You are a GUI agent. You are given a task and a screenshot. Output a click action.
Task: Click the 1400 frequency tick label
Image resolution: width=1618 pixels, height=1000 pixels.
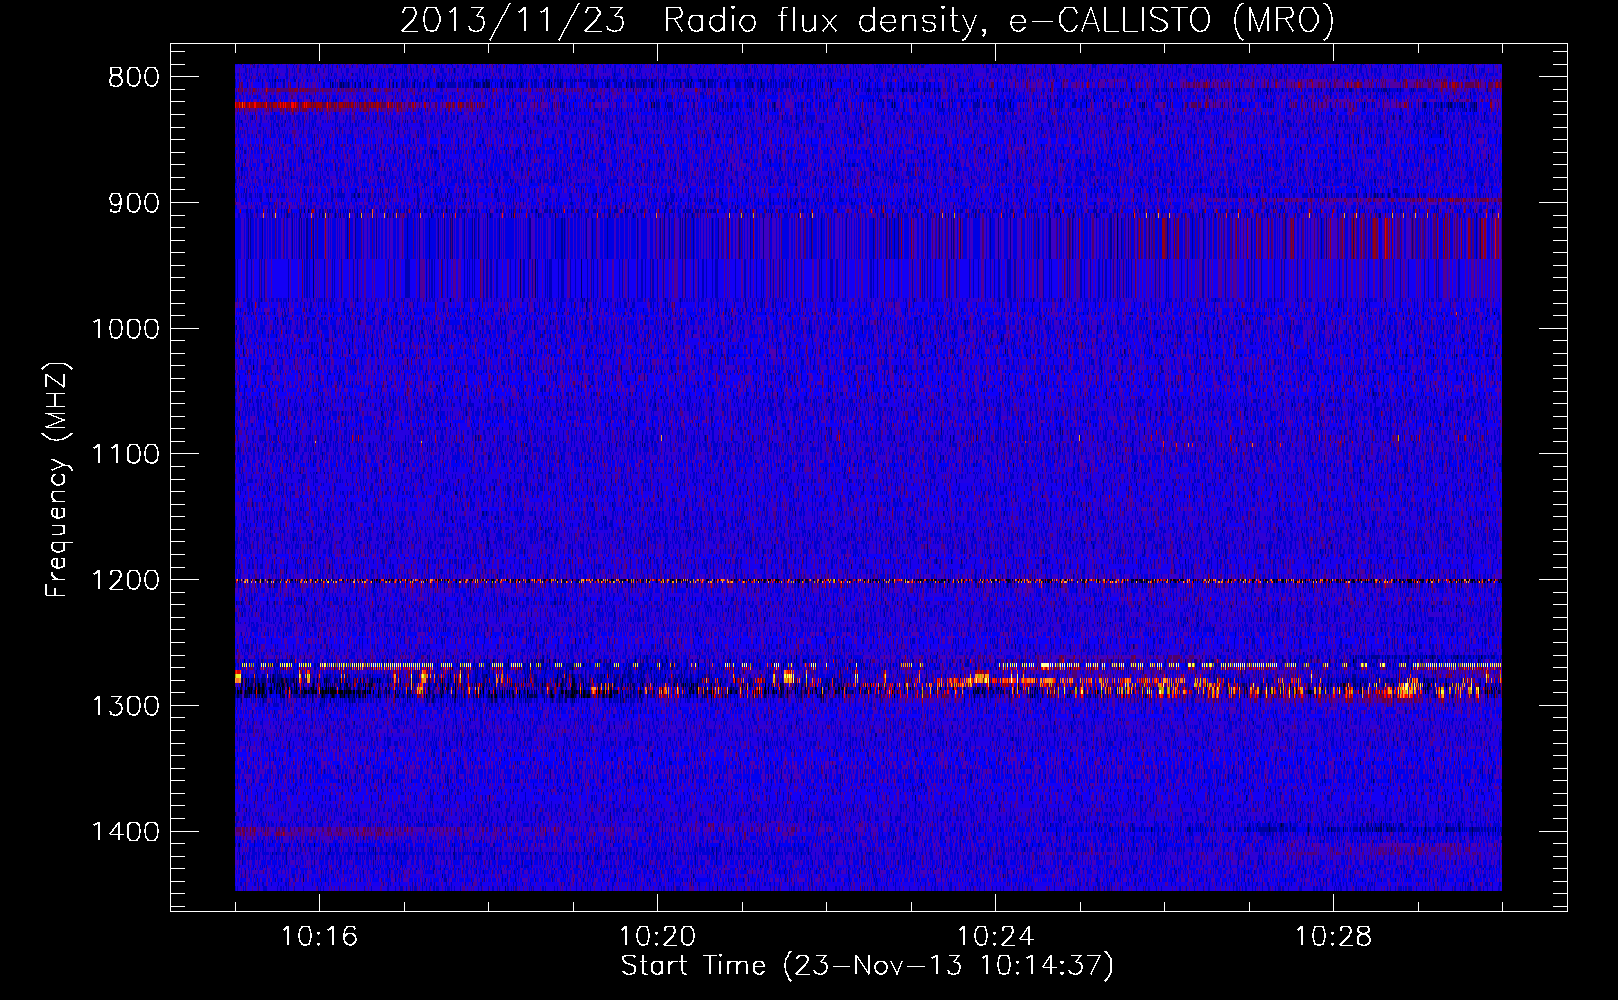tap(125, 832)
